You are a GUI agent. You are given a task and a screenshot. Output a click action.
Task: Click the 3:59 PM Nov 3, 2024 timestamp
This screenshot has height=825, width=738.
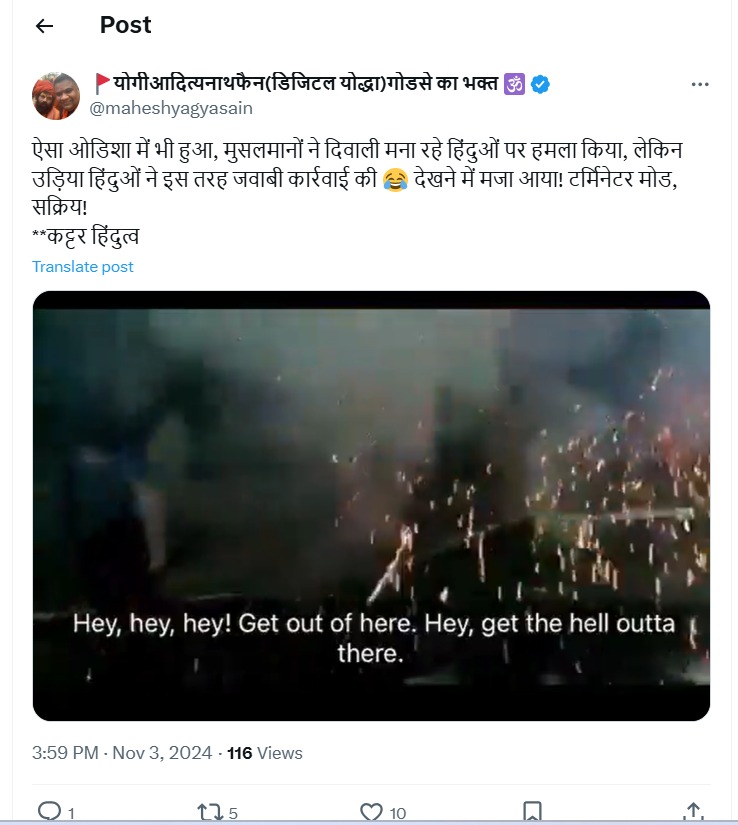(123, 753)
